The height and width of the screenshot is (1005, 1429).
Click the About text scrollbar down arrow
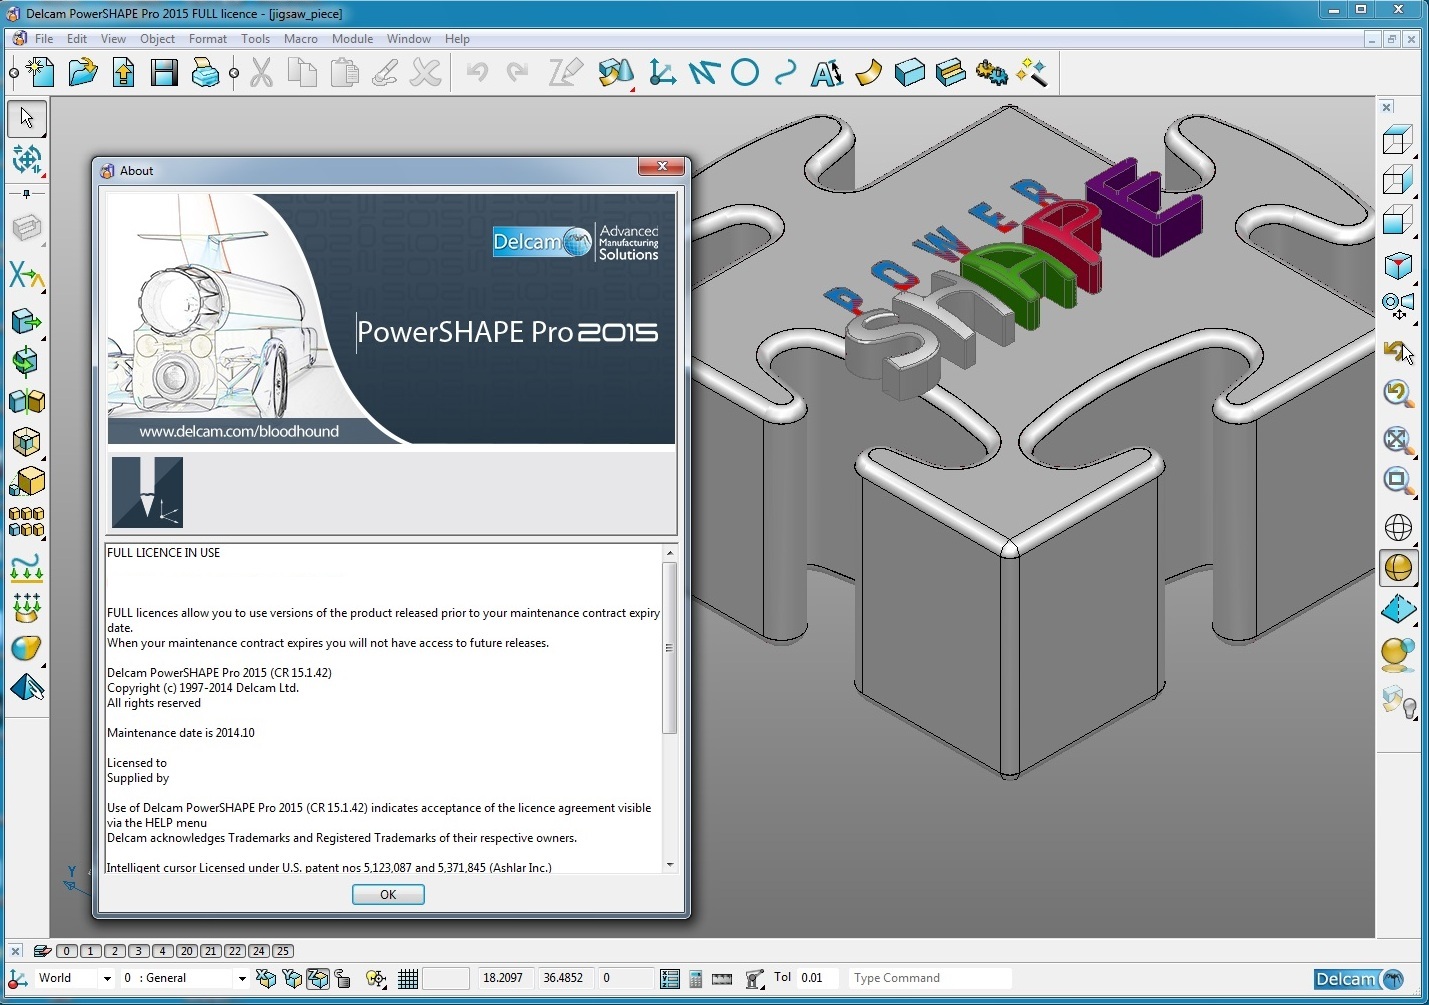pyautogui.click(x=670, y=865)
